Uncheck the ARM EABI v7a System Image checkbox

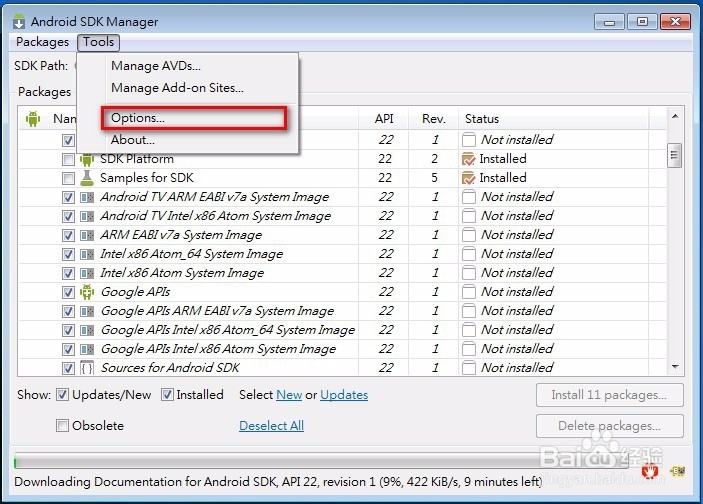tap(68, 235)
